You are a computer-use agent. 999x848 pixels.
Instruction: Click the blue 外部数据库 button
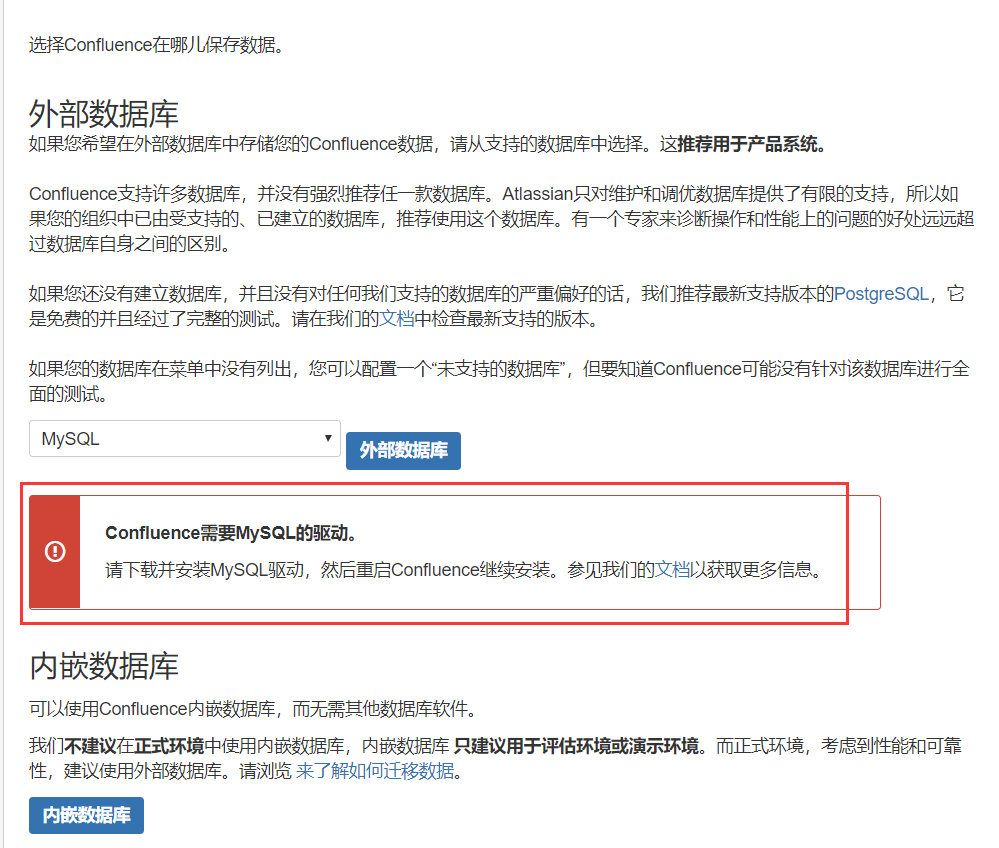403,450
